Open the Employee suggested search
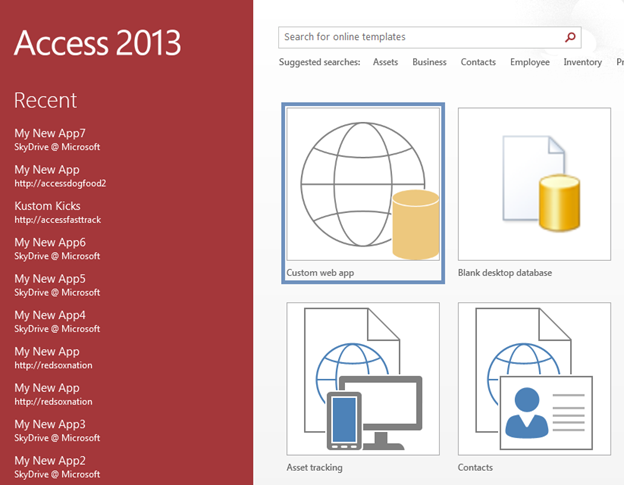This screenshot has height=485, width=624. 529,62
